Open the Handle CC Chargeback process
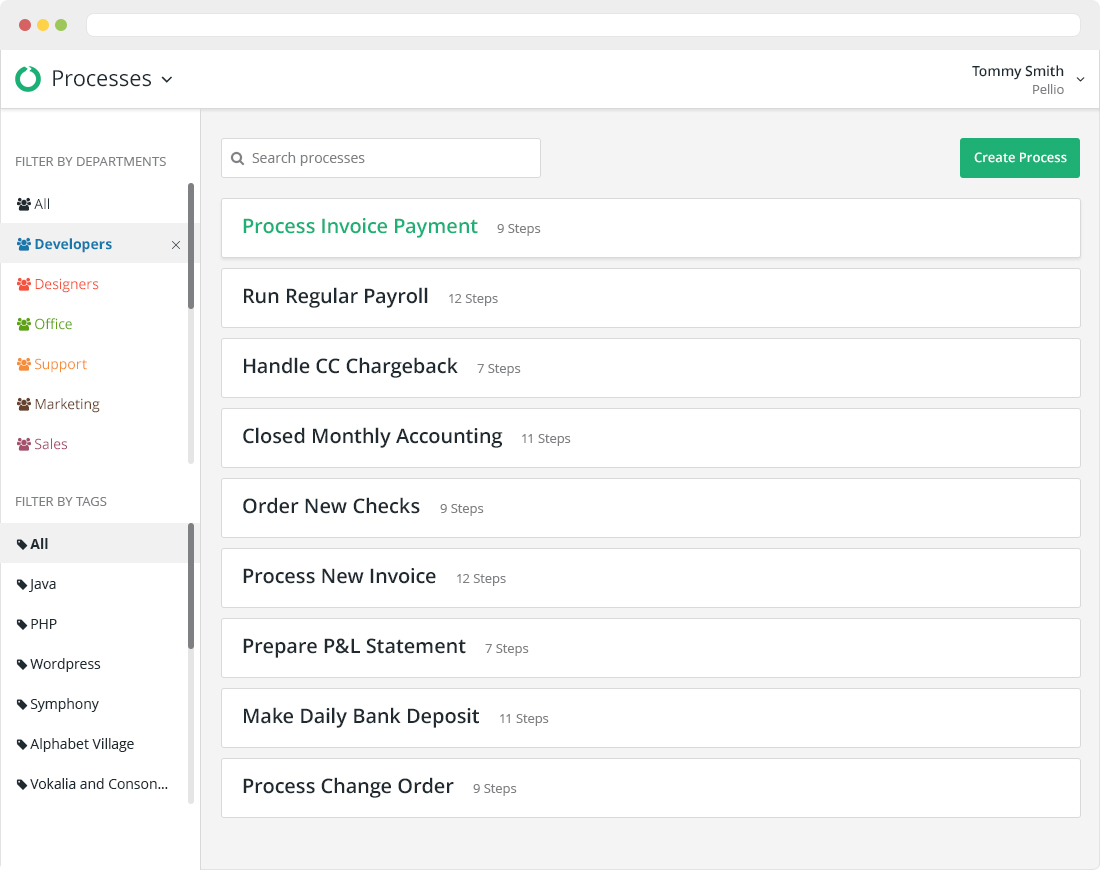This screenshot has width=1100, height=870. [x=650, y=368]
